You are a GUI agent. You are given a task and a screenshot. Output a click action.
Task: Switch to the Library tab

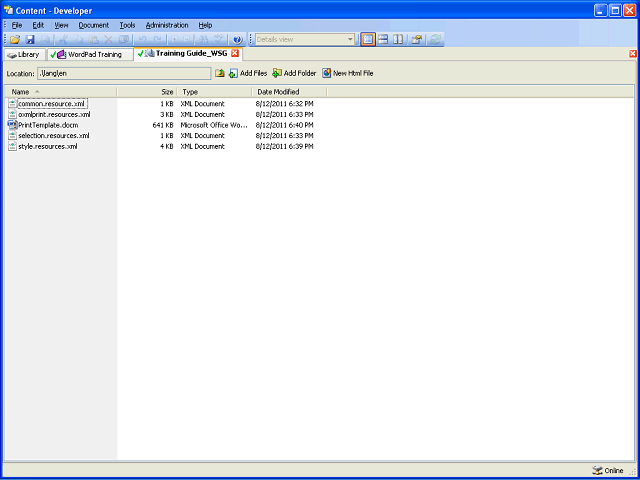(24, 54)
